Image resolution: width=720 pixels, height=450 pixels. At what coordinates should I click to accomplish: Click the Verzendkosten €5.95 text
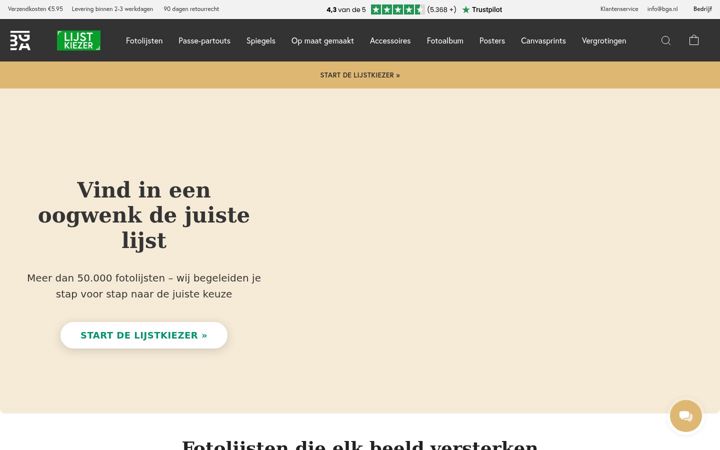coord(35,9)
